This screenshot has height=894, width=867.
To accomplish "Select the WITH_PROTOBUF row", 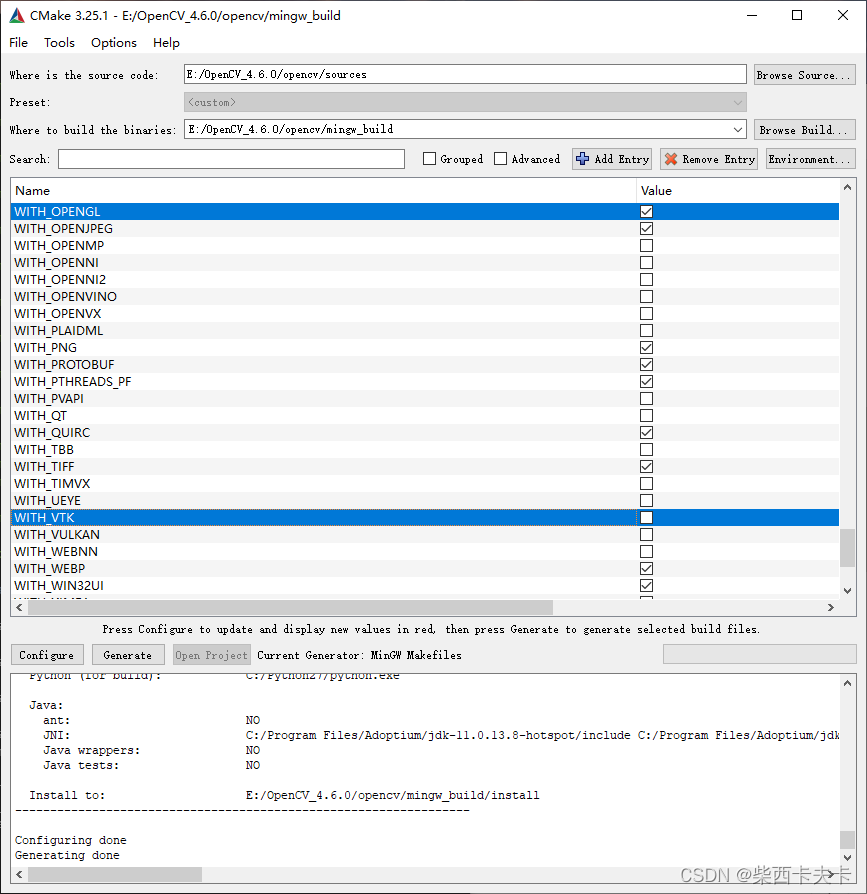I will pos(425,364).
